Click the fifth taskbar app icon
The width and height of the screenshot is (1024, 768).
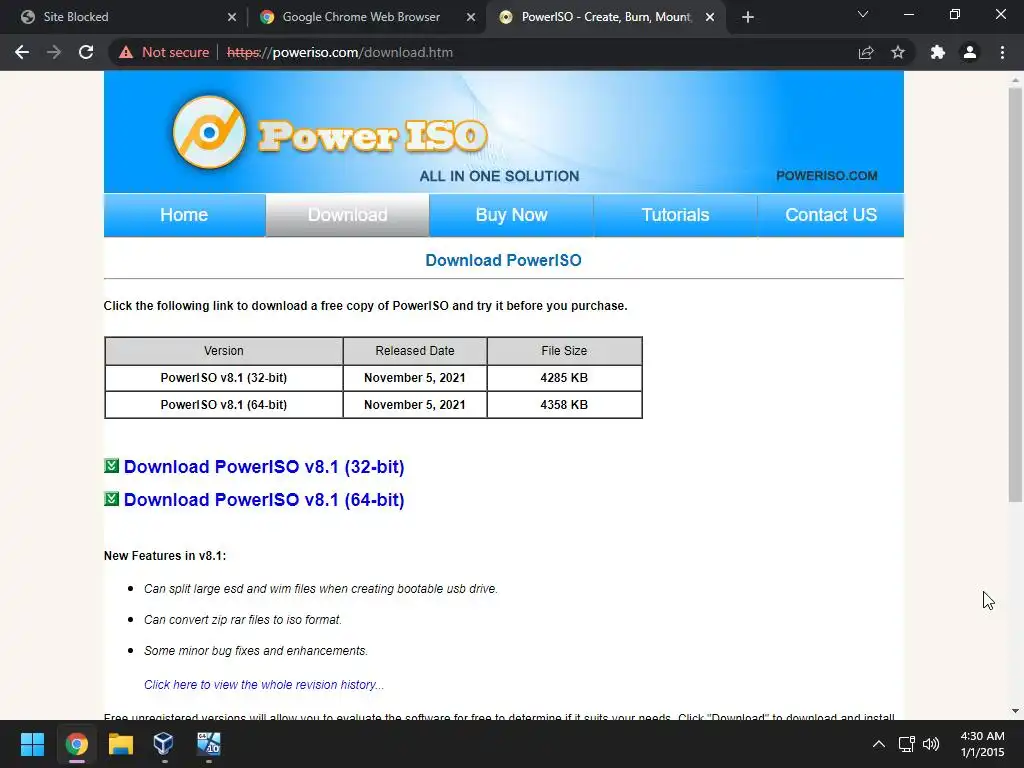point(209,744)
